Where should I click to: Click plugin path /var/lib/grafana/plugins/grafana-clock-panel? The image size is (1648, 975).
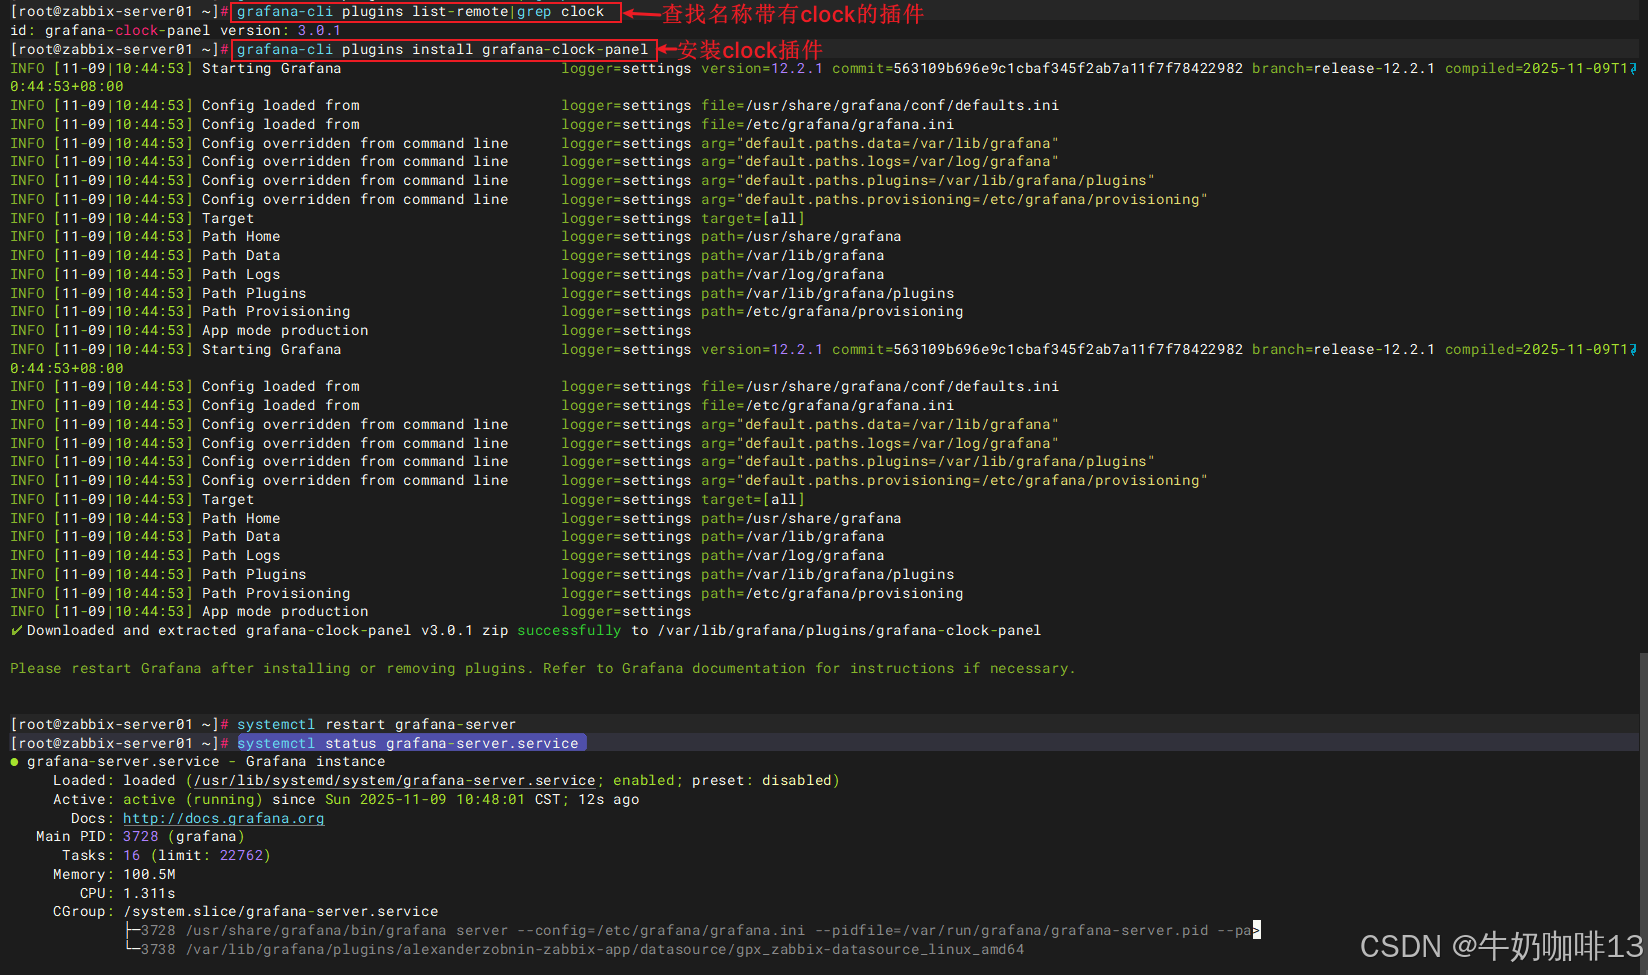[x=849, y=630]
